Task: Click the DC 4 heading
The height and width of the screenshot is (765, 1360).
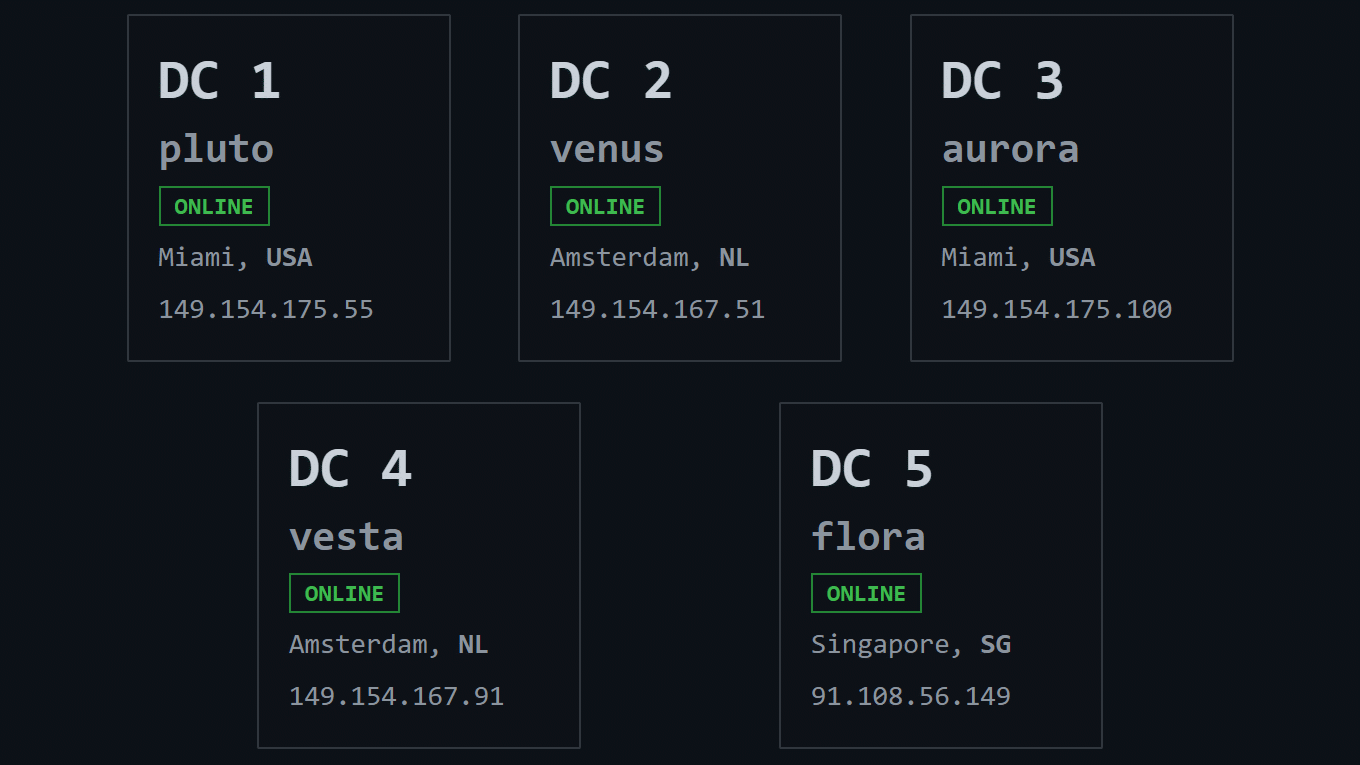Action: point(350,468)
